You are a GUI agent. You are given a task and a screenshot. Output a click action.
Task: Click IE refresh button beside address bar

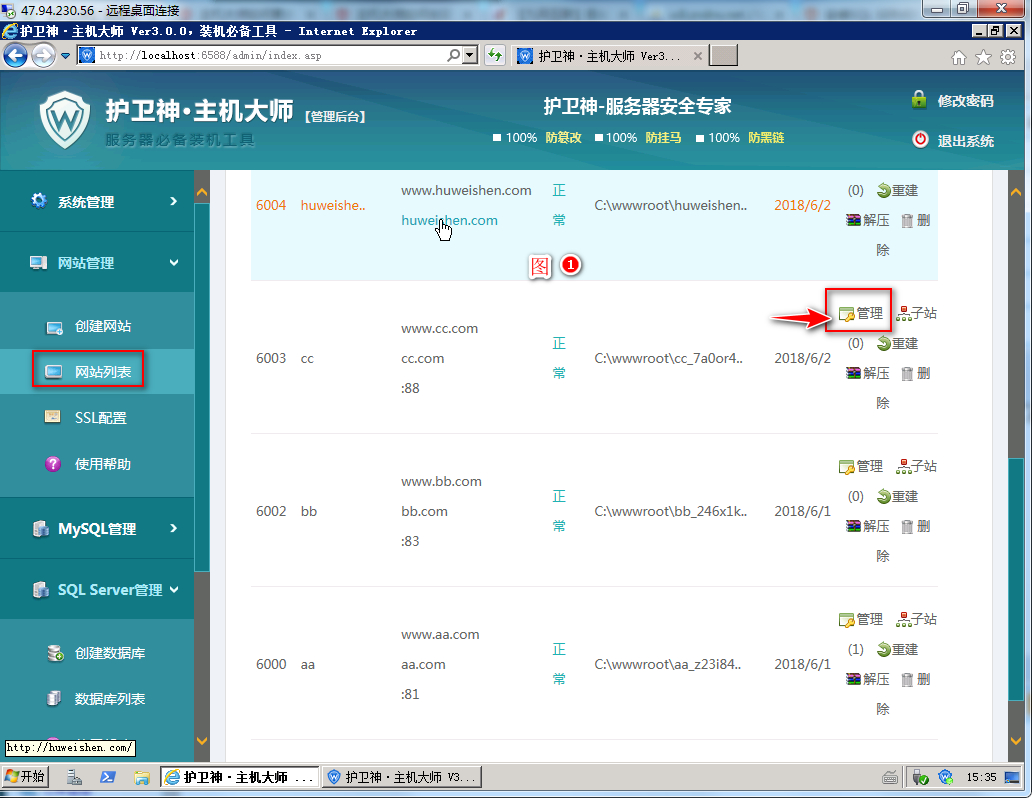[x=494, y=56]
